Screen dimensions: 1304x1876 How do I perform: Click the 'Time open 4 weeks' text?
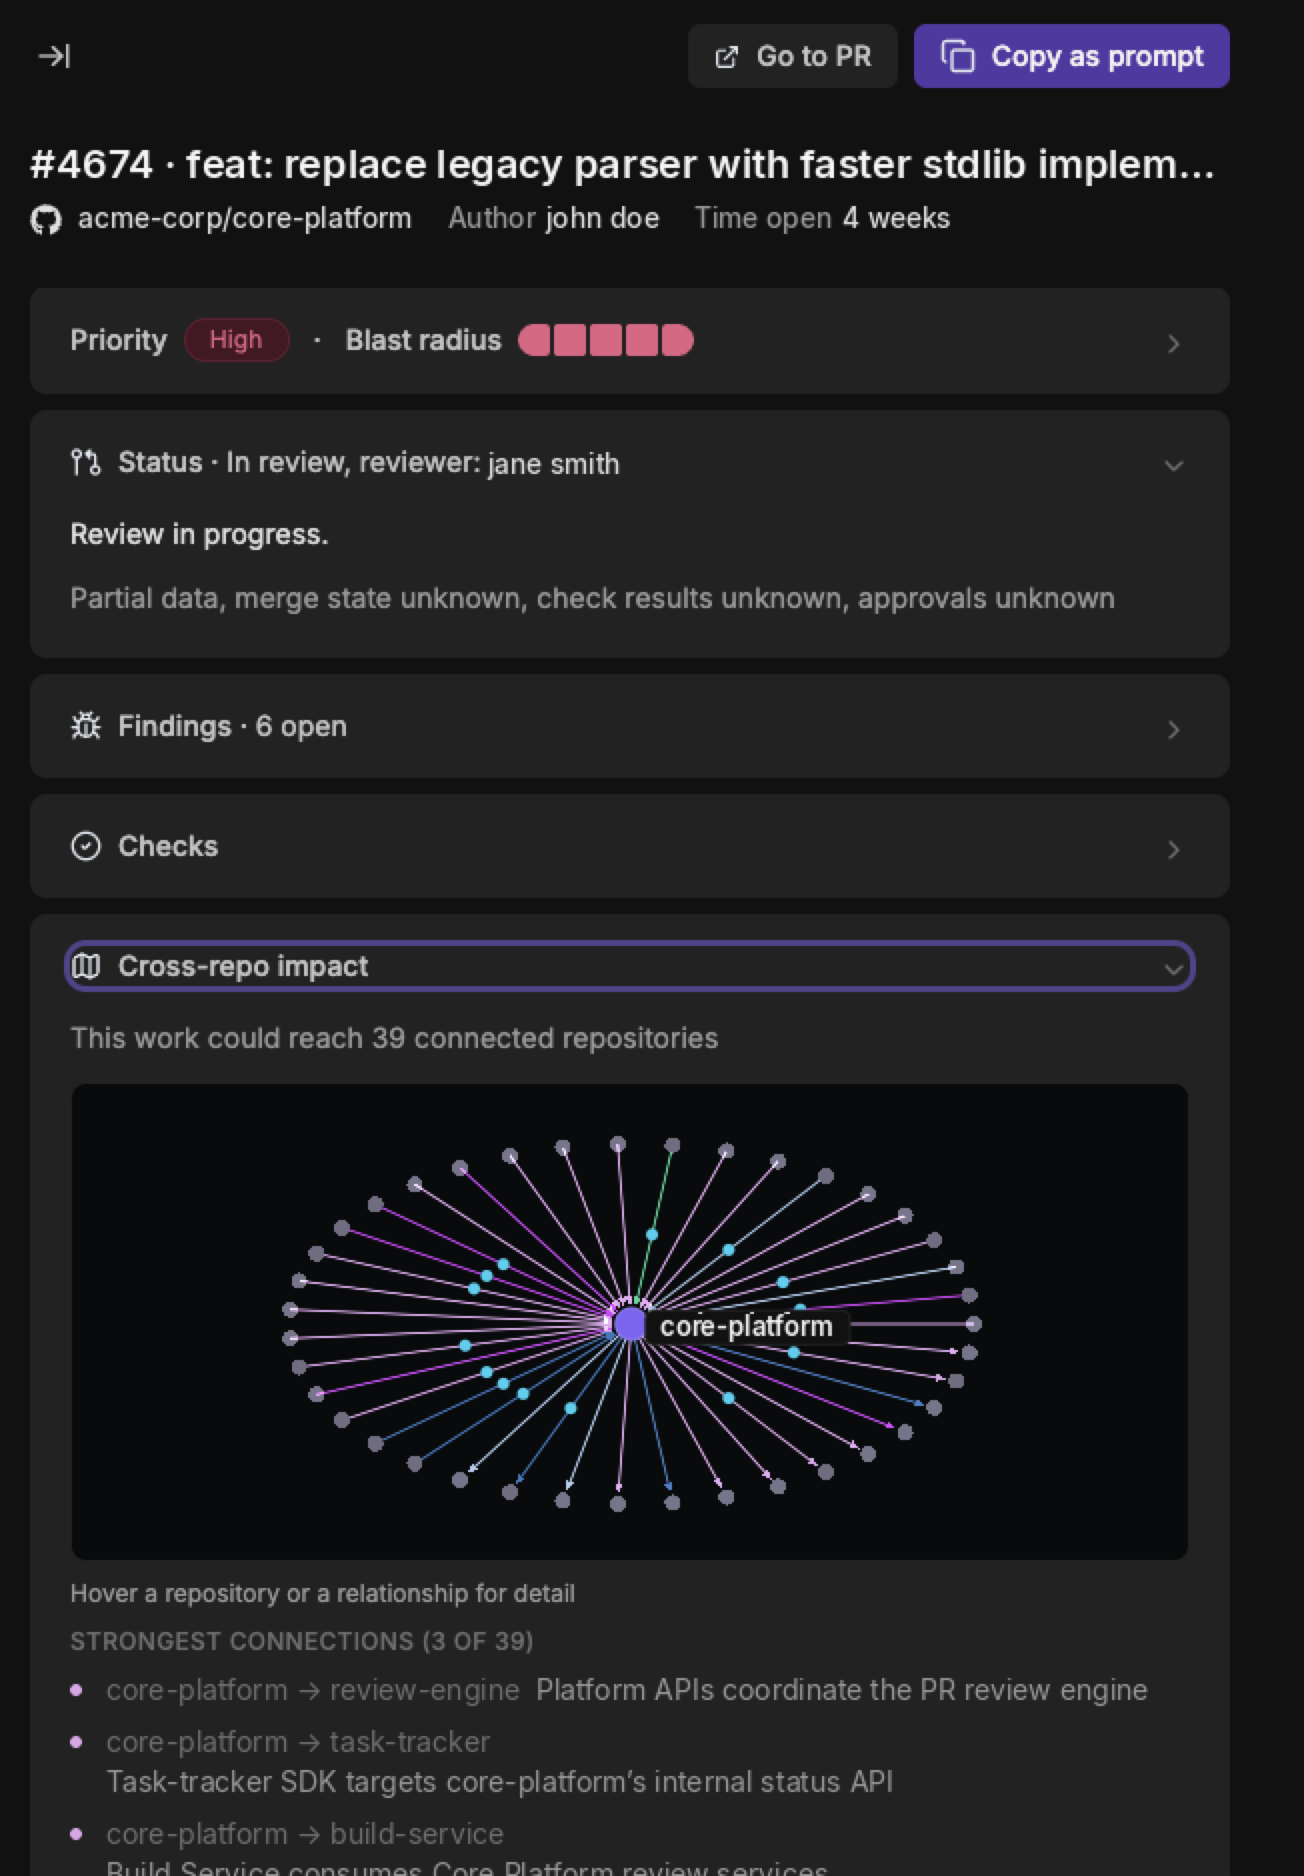[822, 218]
